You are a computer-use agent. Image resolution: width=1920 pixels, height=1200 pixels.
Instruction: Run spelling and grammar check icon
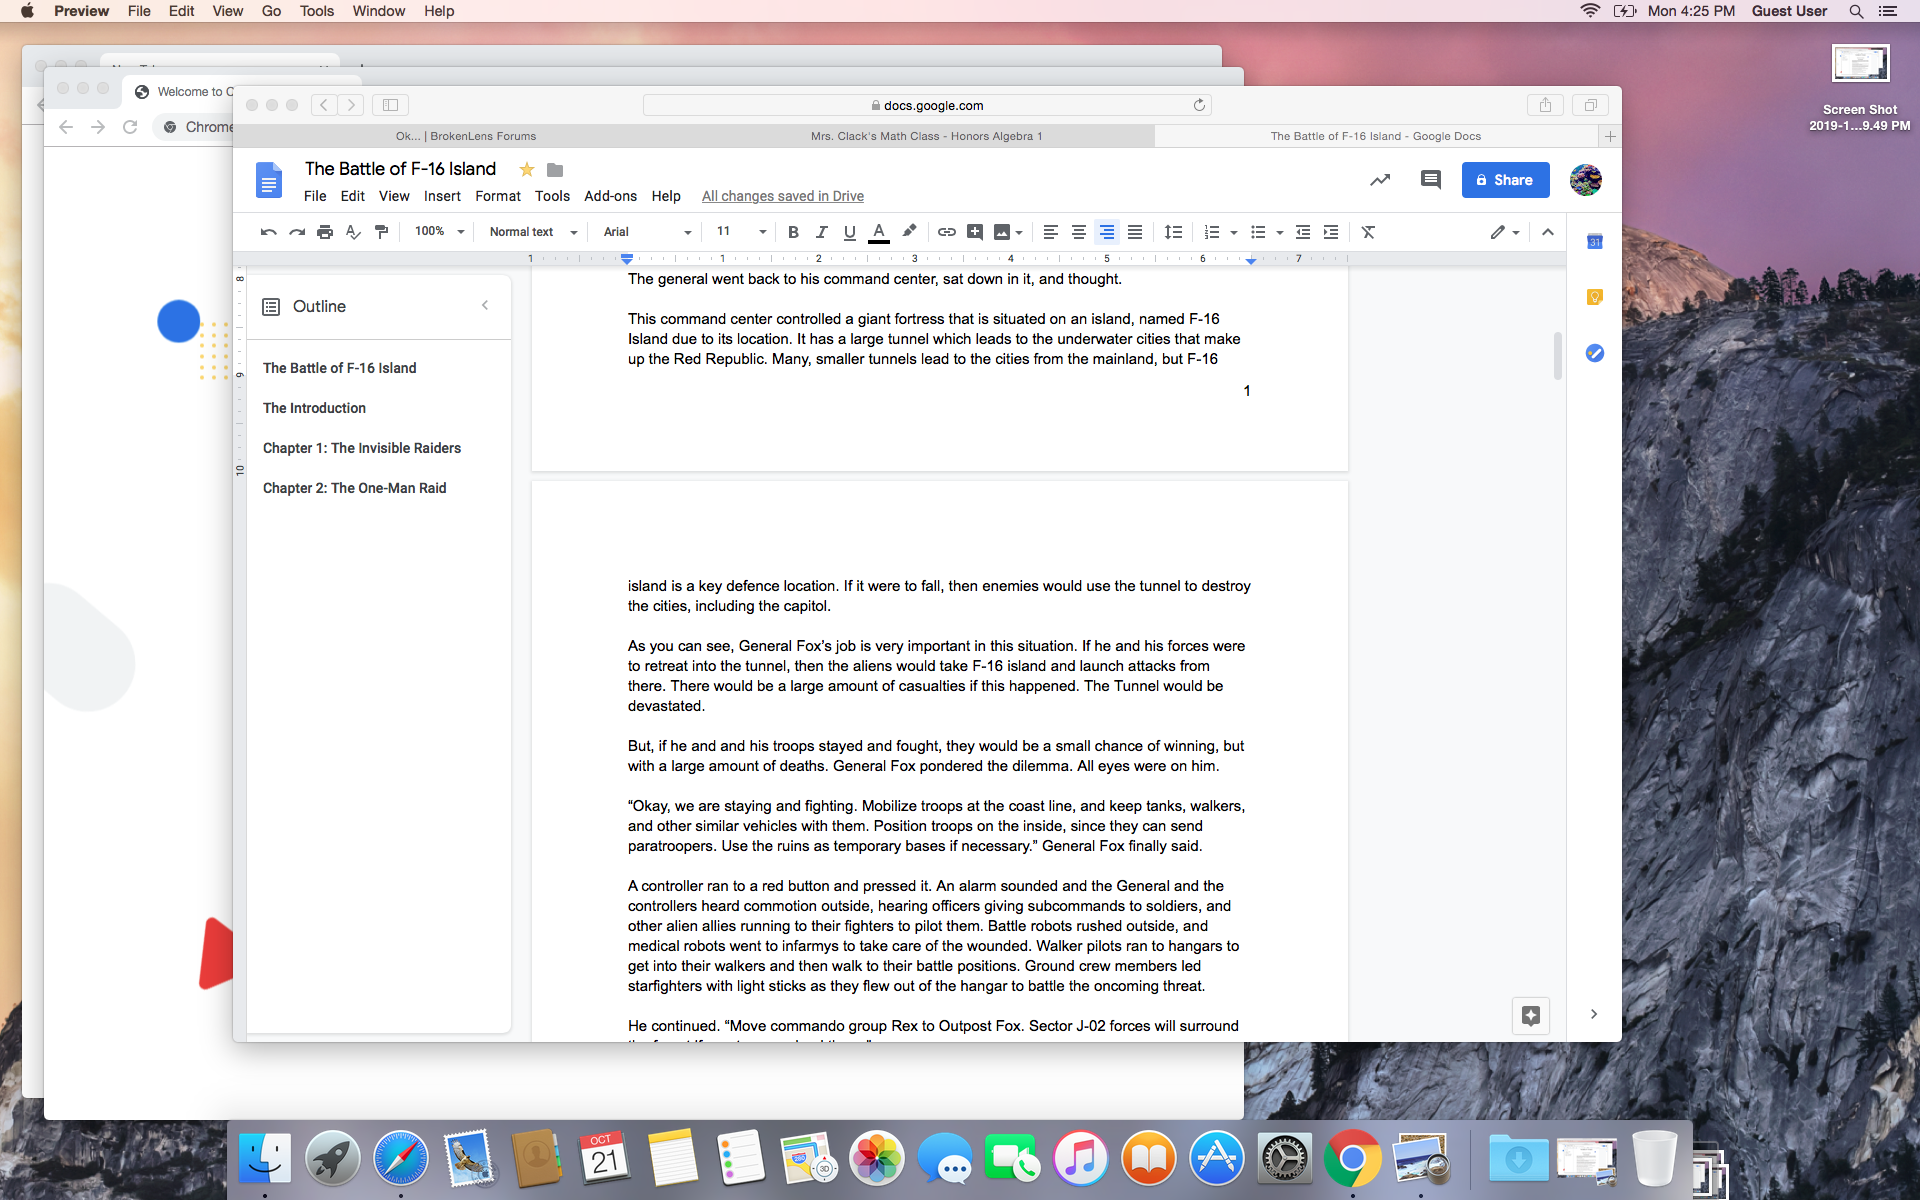(x=353, y=232)
